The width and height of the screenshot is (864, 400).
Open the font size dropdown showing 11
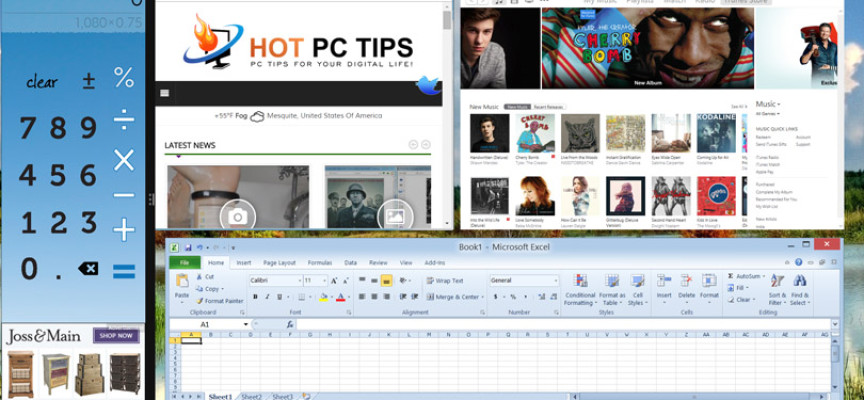325,281
